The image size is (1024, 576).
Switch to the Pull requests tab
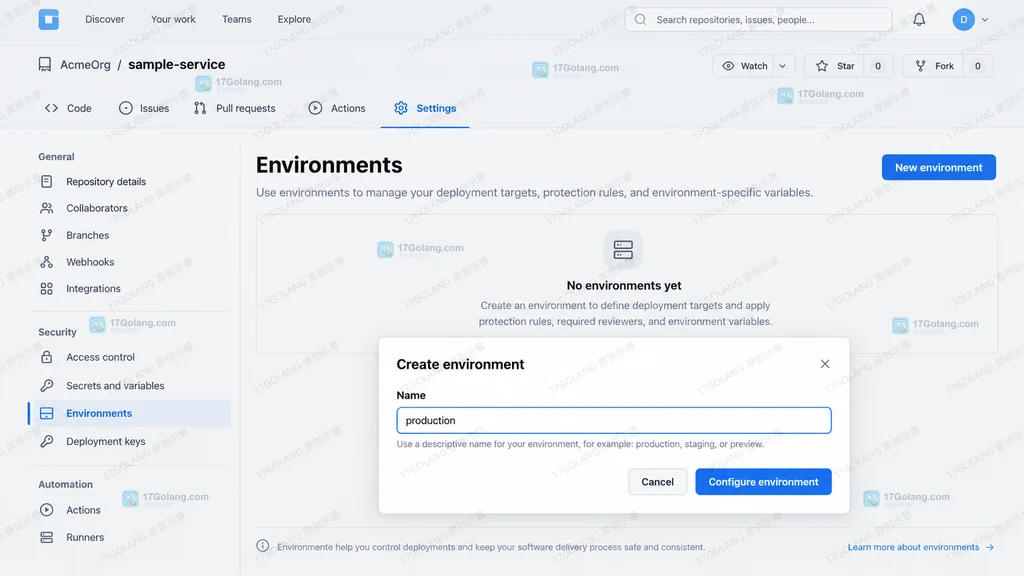click(234, 108)
